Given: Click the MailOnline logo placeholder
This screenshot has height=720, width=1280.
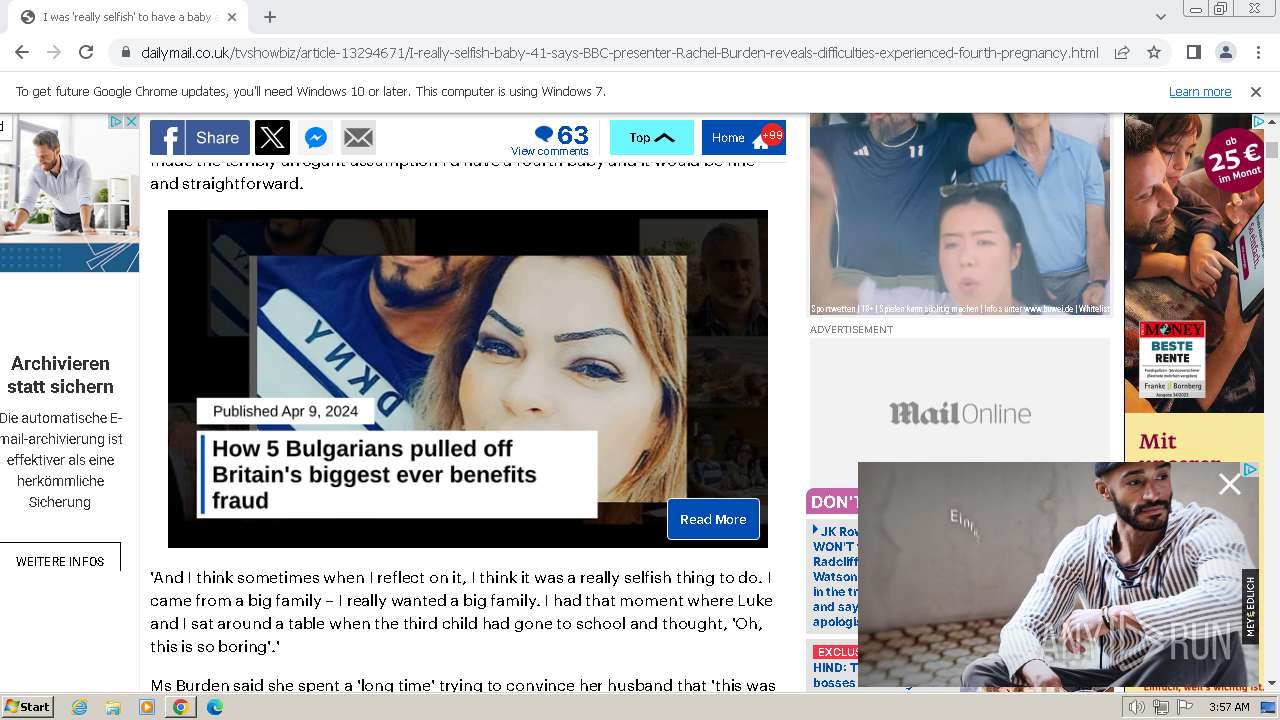Looking at the screenshot, I should coord(960,413).
